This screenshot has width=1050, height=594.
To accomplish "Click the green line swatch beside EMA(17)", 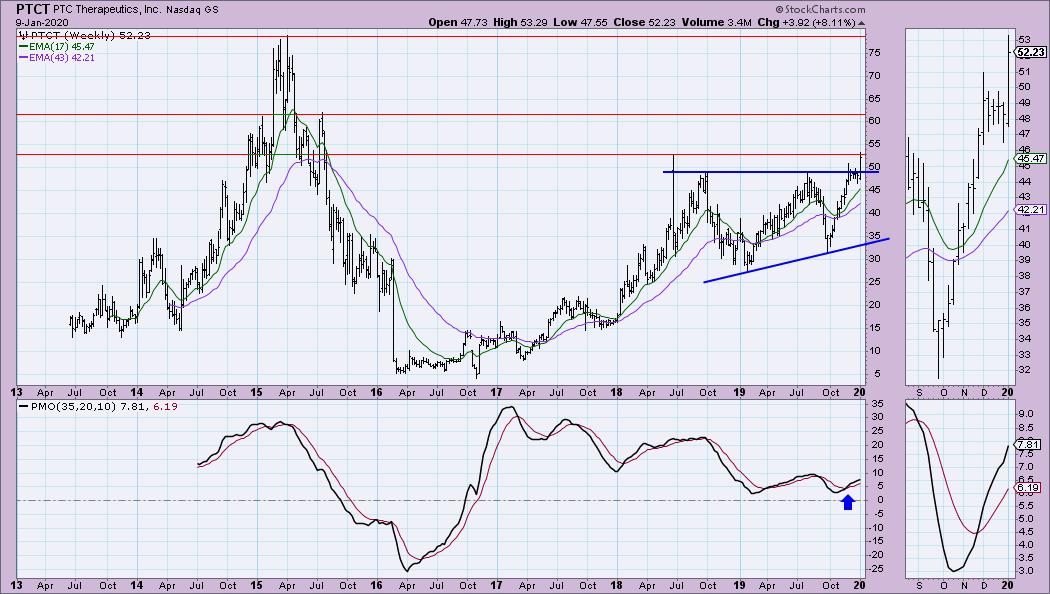I will (x=23, y=47).
